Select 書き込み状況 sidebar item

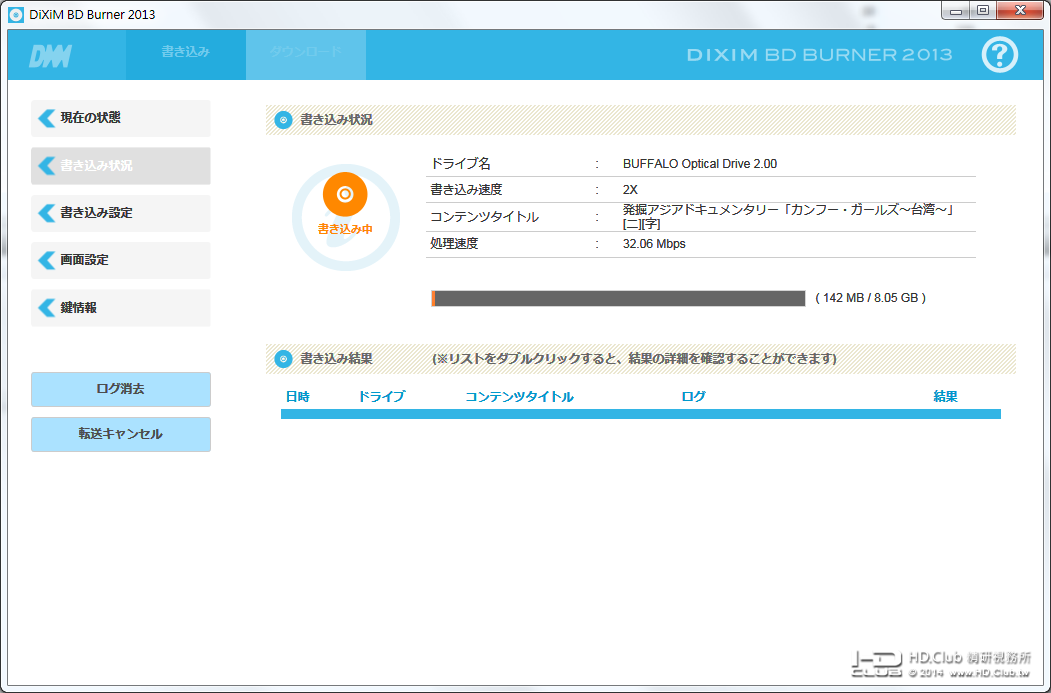121,166
